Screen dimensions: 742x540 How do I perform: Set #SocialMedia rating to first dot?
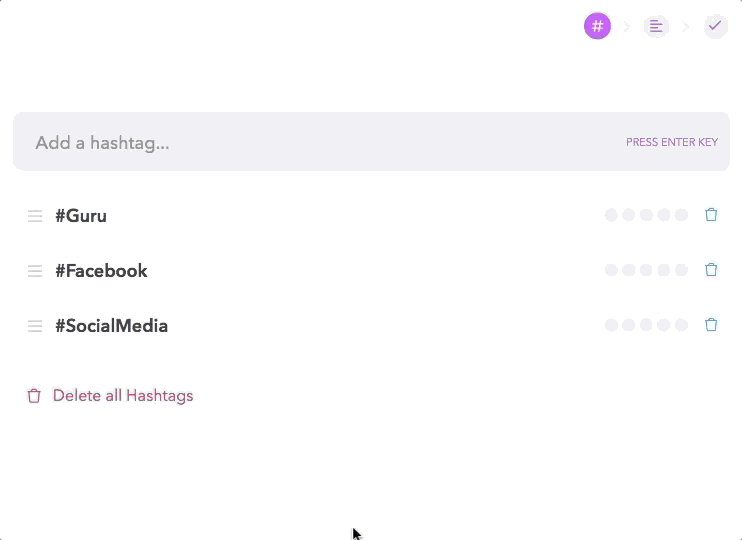(x=611, y=325)
